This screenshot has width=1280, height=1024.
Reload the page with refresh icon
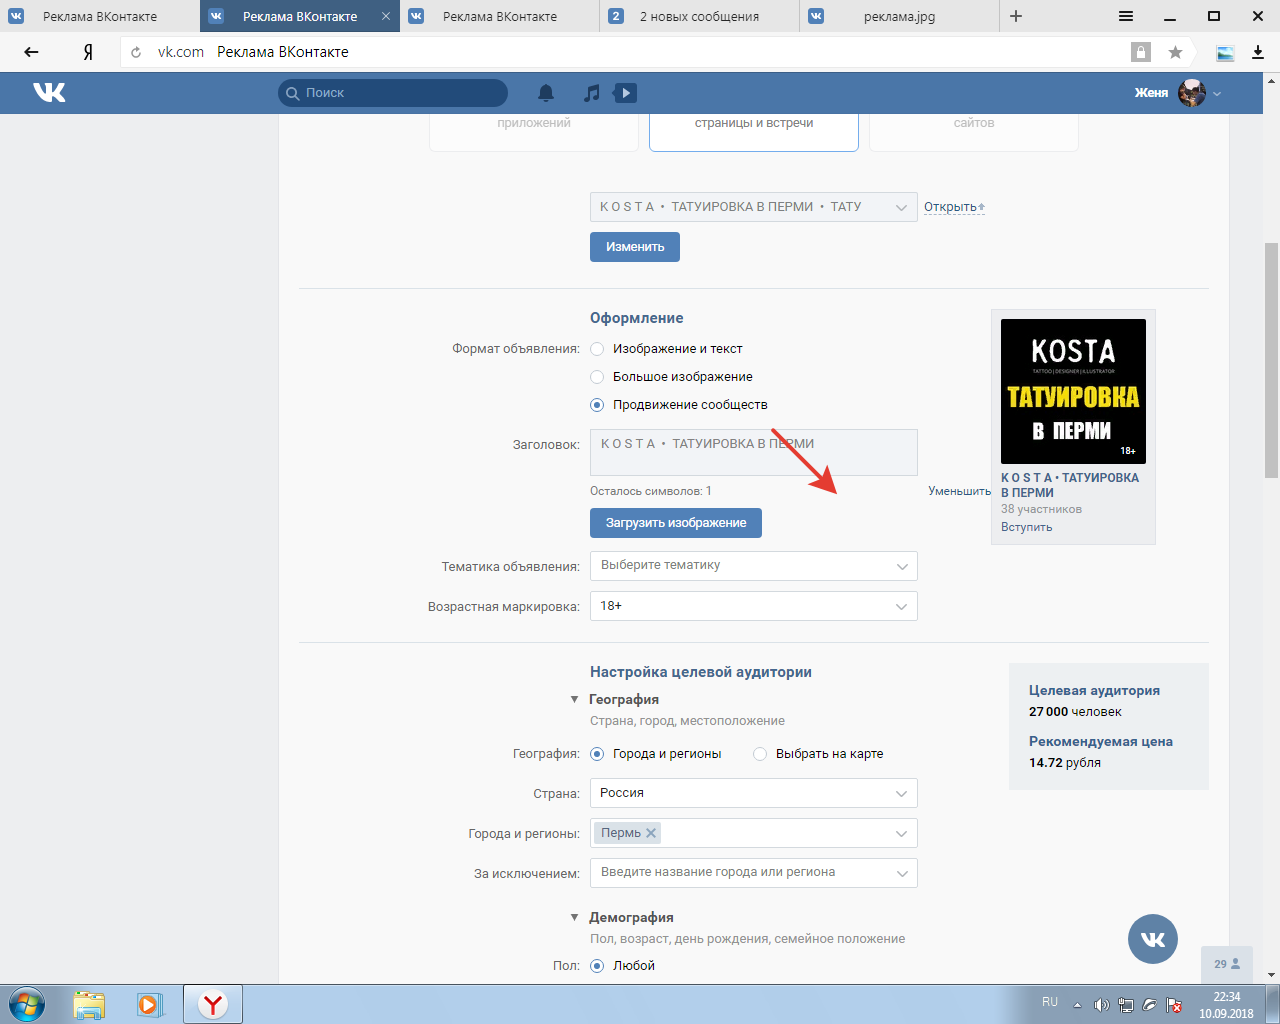point(136,52)
